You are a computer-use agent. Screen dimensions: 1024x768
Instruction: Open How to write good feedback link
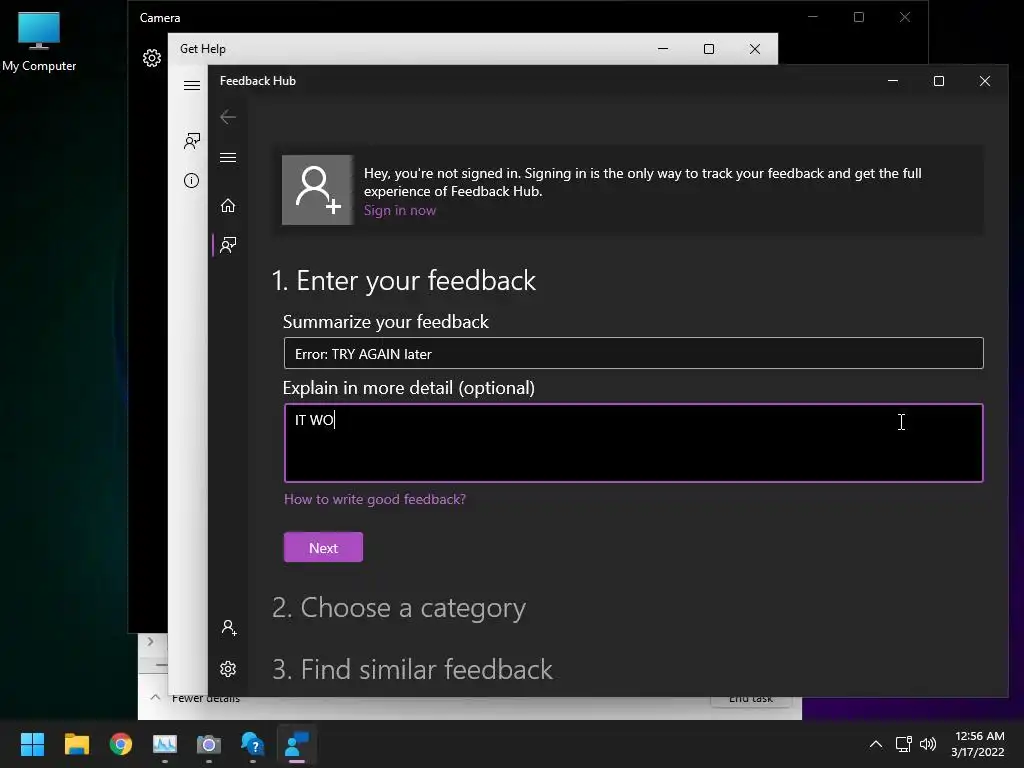pos(375,499)
